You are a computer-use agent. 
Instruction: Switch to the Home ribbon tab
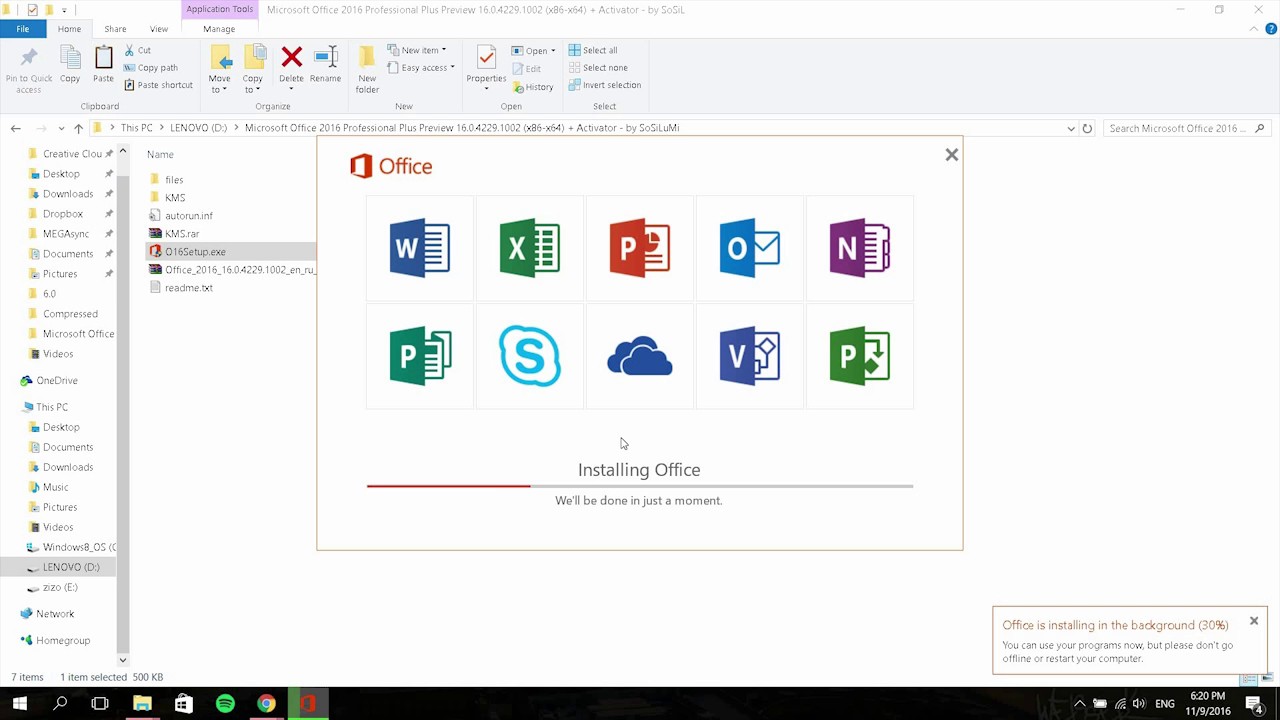69,29
